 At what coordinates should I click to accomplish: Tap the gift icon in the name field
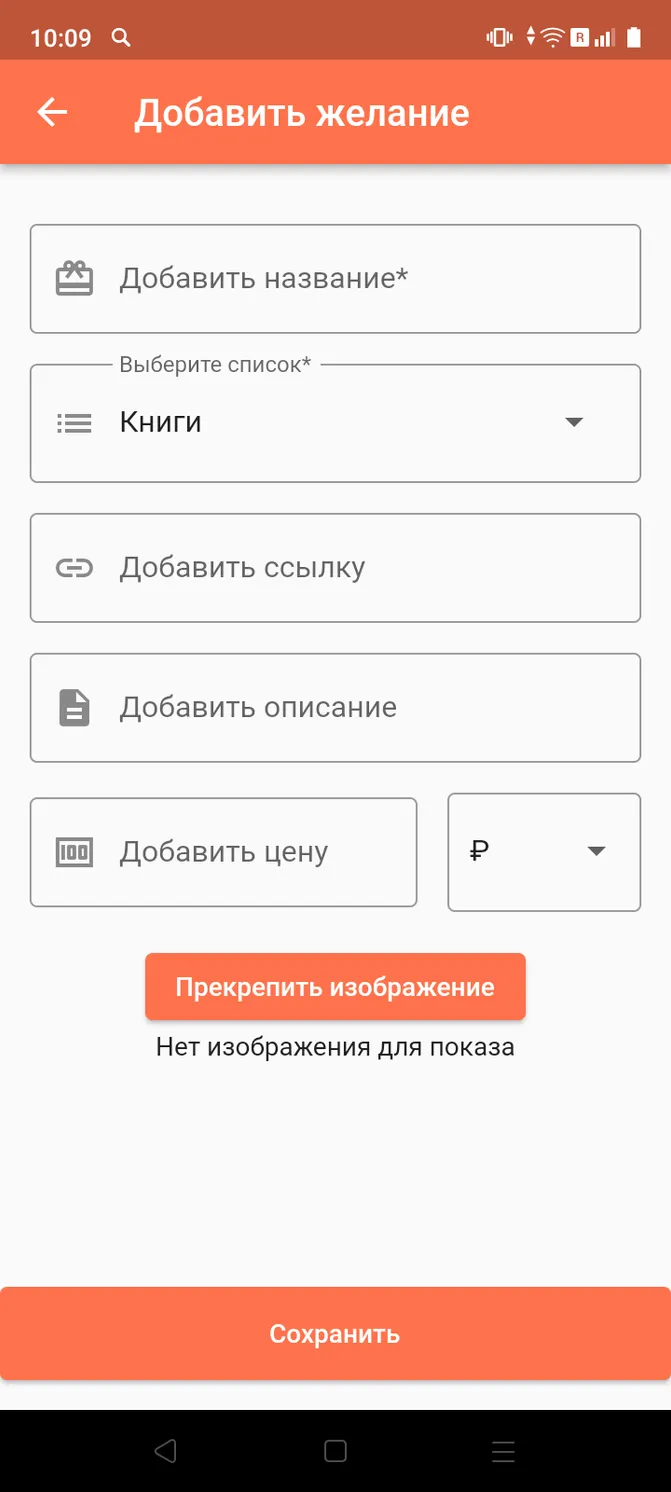click(74, 278)
